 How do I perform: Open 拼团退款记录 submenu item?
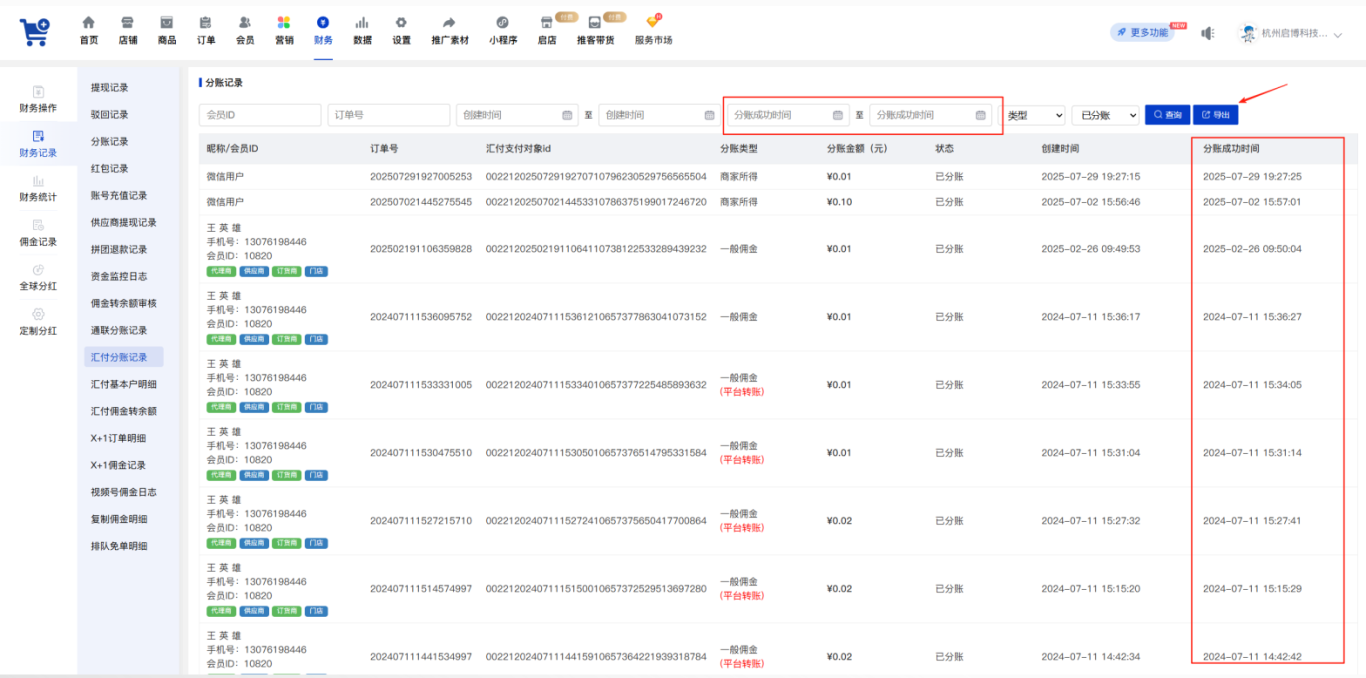tap(119, 250)
